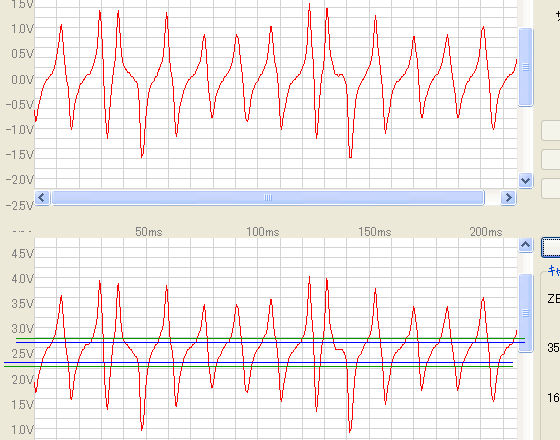Image resolution: width=560 pixels, height=440 pixels.
Task: Click the horizontal scrollbar's left arrow
Action: (x=42, y=198)
